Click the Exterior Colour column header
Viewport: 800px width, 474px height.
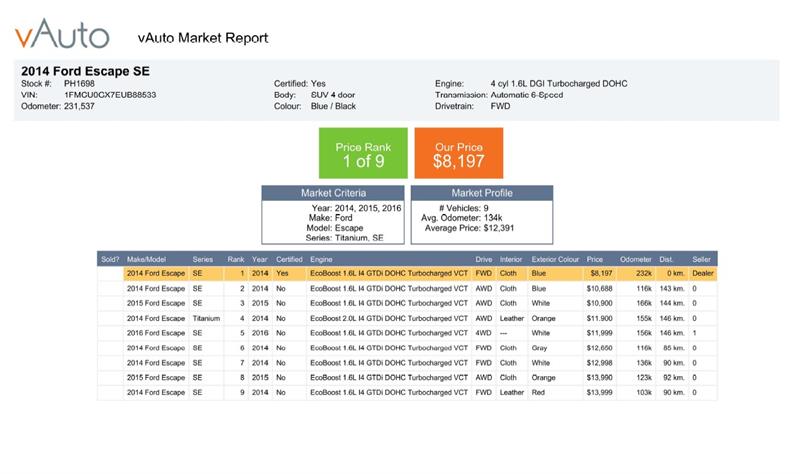tap(555, 259)
